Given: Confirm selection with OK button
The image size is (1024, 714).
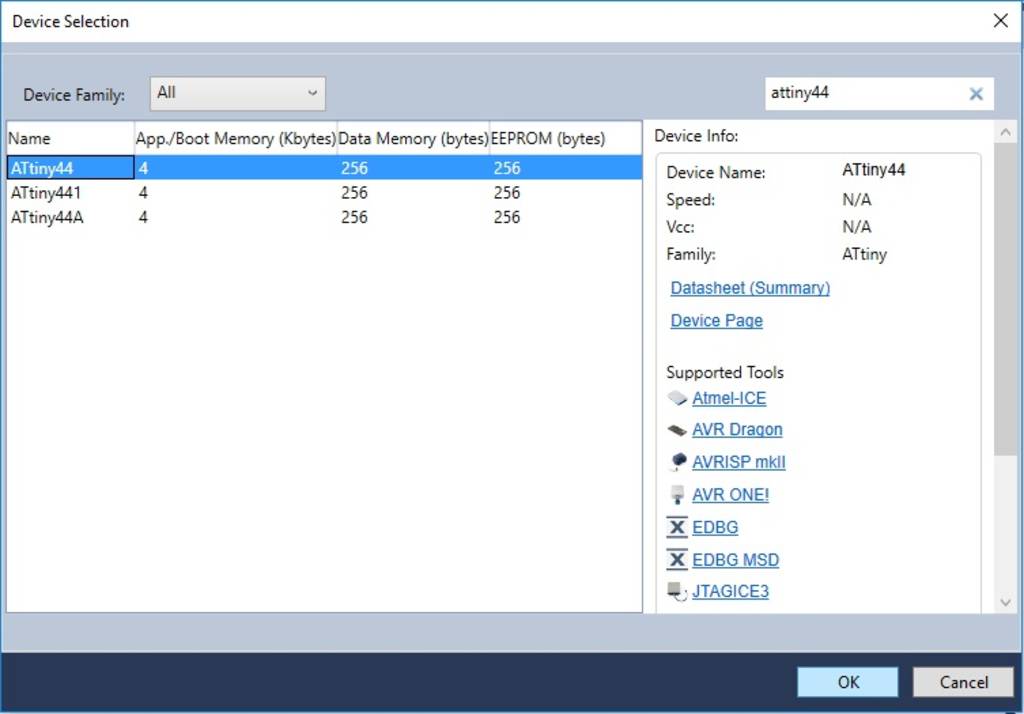Looking at the screenshot, I should (x=848, y=682).
